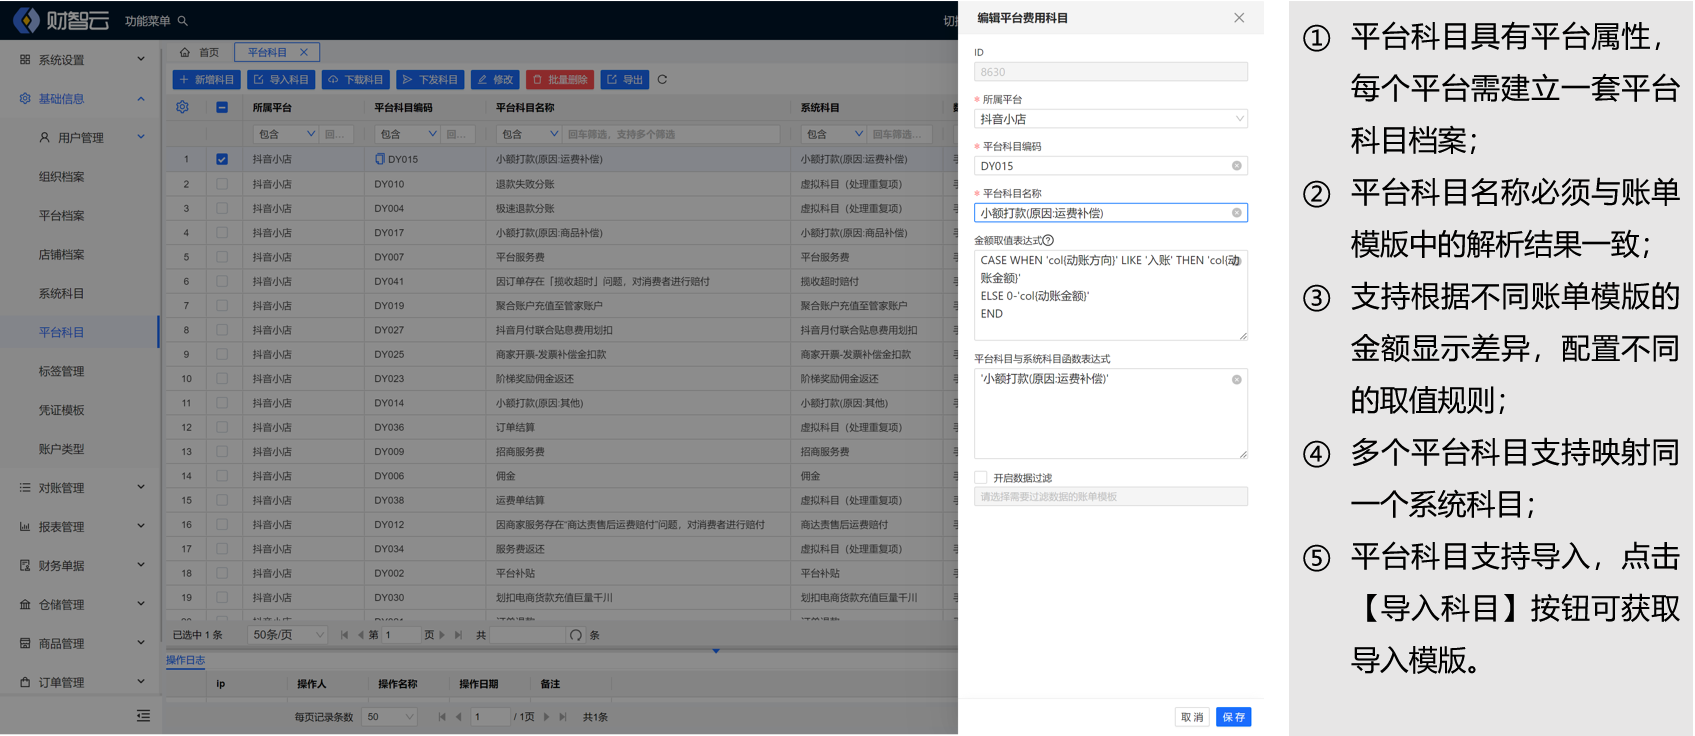Open column settings gear in table header
The image size is (1695, 736).
182,107
